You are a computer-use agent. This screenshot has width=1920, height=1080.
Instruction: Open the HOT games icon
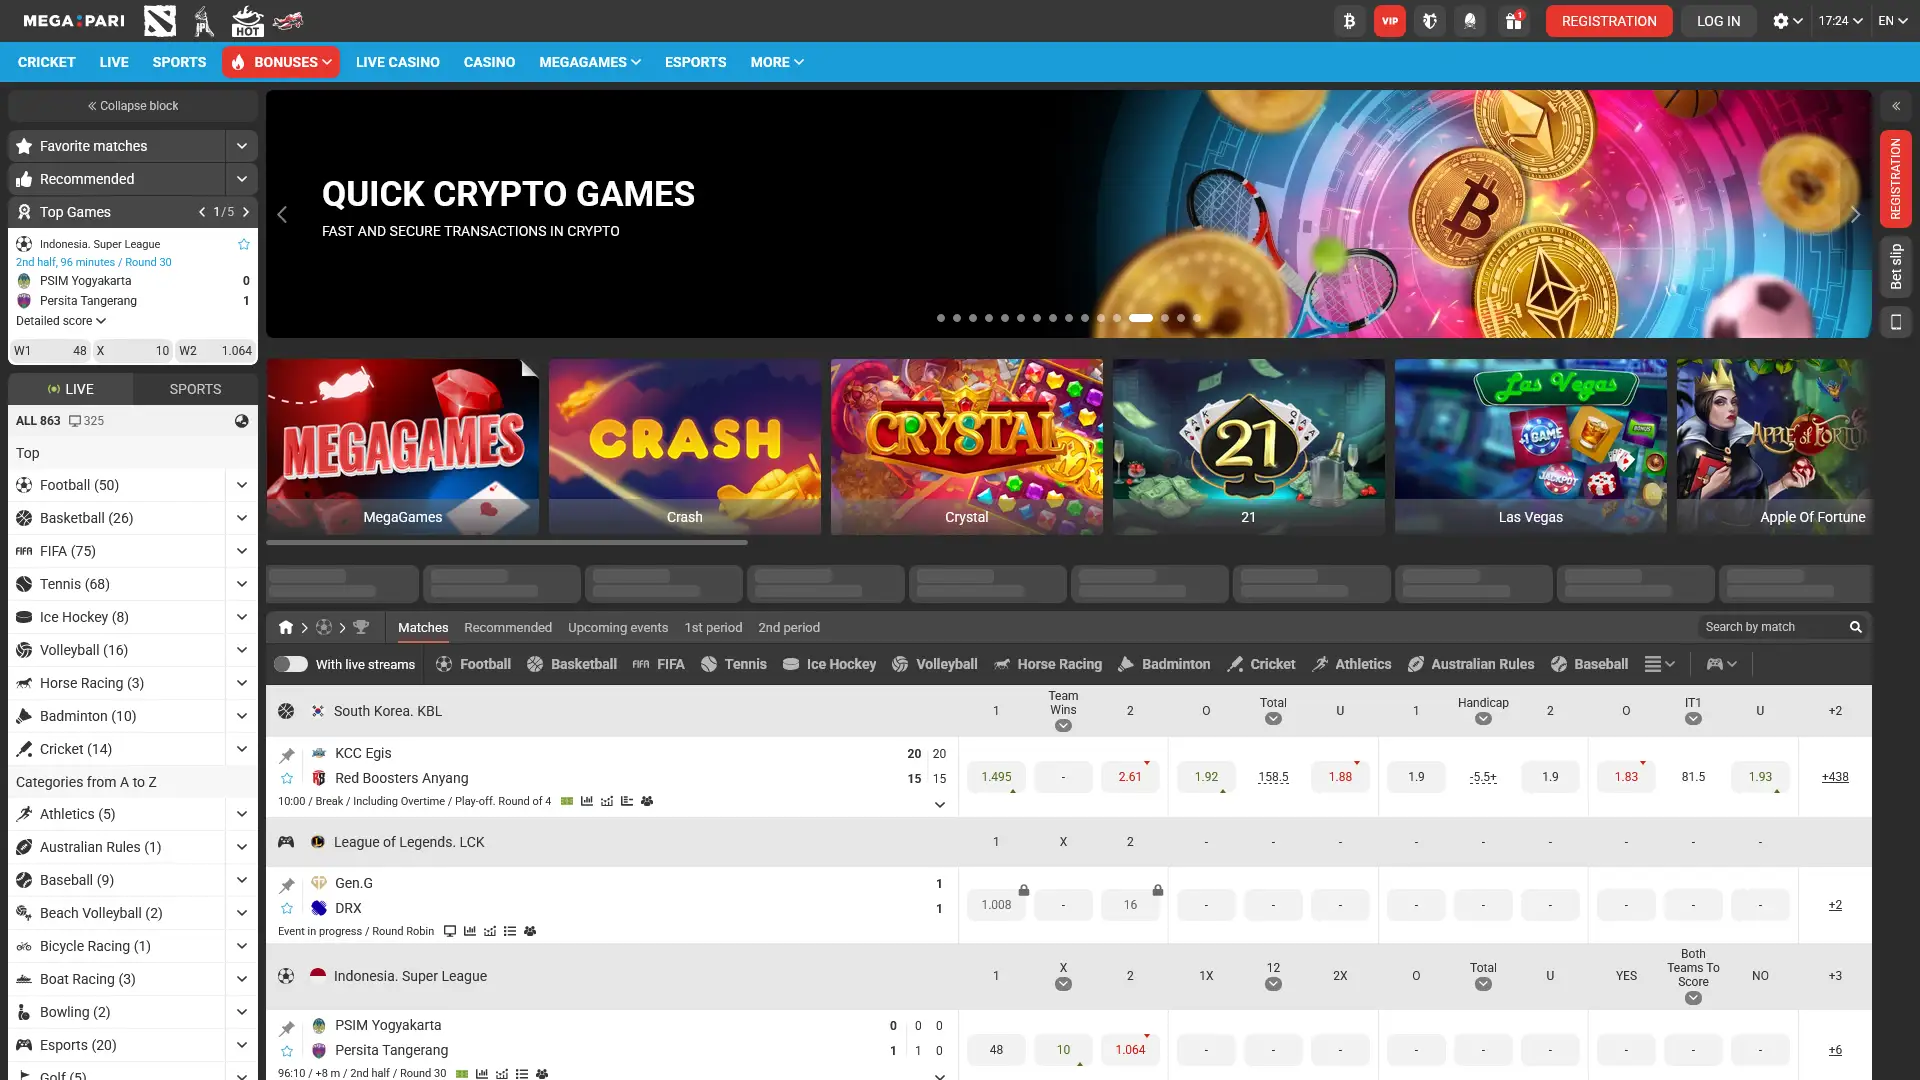coord(246,20)
